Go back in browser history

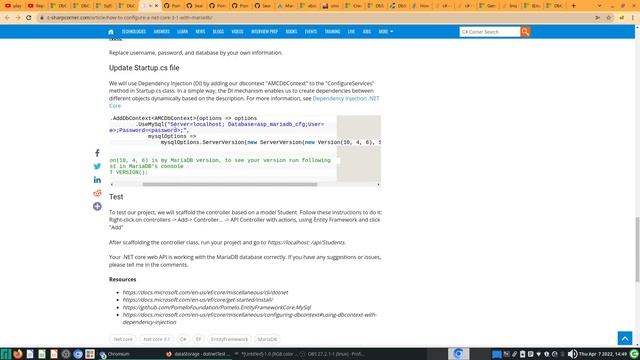click(7, 18)
